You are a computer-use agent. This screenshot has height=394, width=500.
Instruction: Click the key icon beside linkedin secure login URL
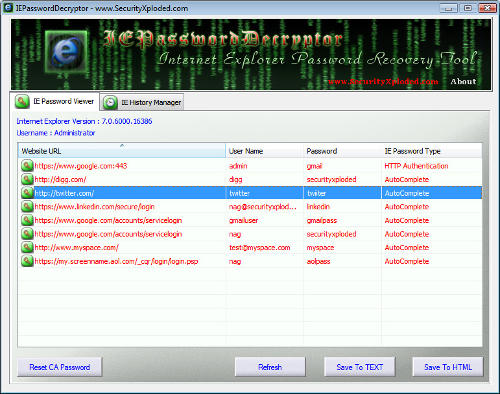27,207
